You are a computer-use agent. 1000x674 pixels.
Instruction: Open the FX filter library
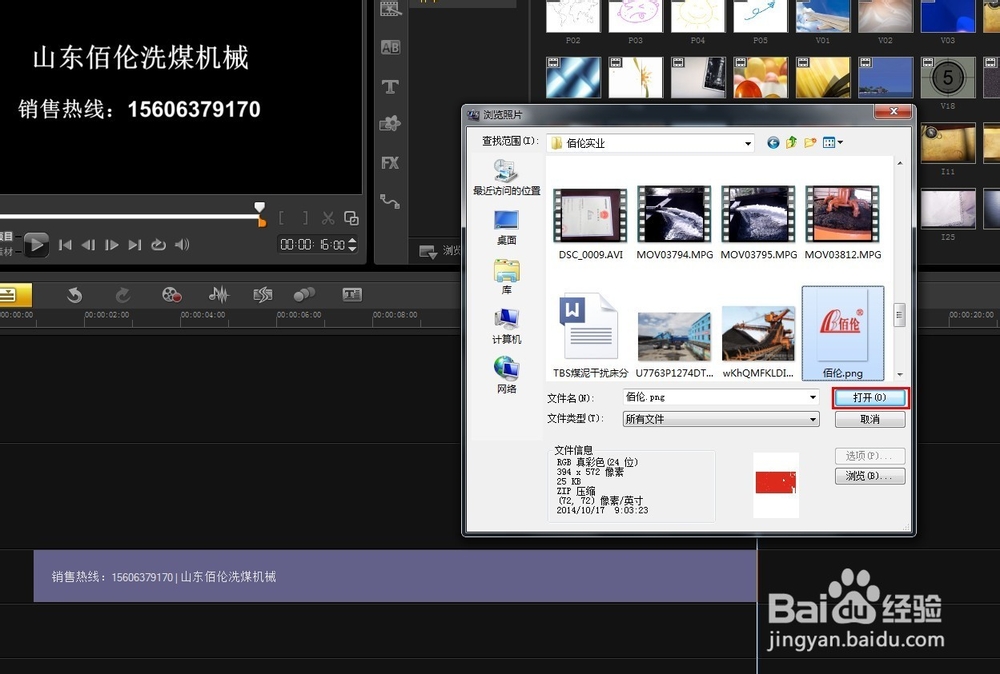pyautogui.click(x=390, y=163)
